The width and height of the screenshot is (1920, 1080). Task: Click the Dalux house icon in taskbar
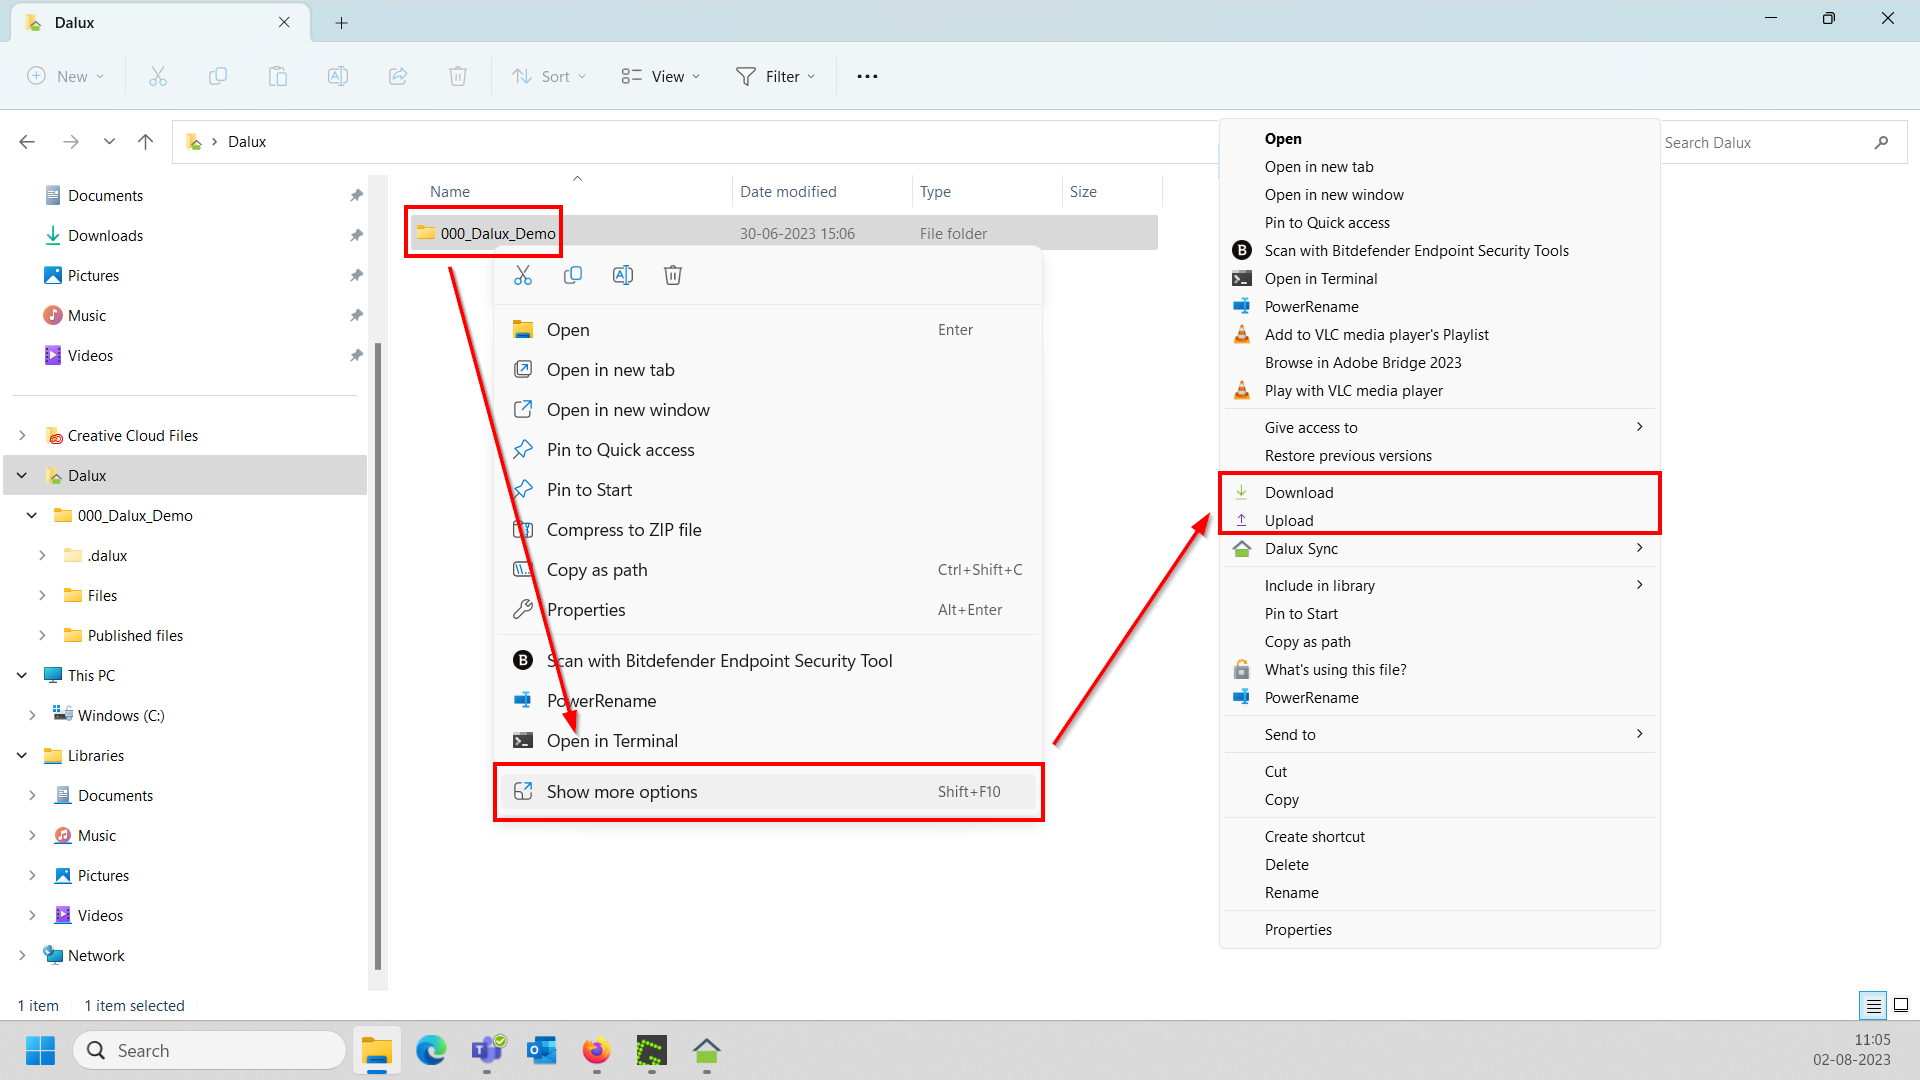tap(706, 1051)
